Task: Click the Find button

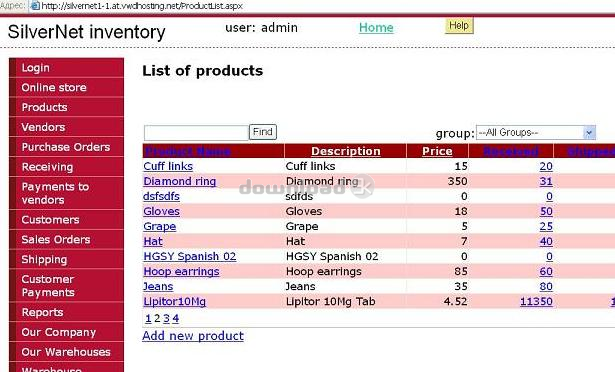Action: [x=263, y=132]
